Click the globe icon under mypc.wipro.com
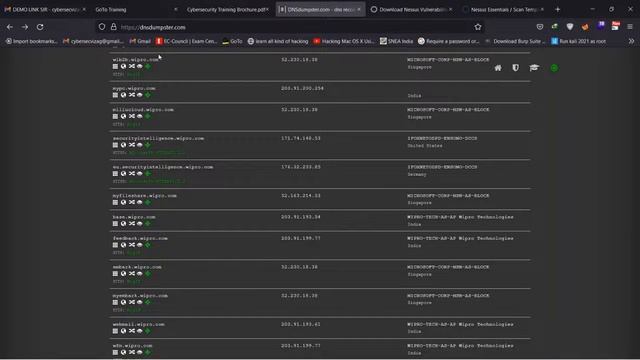The image size is (640, 360). pyautogui.click(x=123, y=95)
